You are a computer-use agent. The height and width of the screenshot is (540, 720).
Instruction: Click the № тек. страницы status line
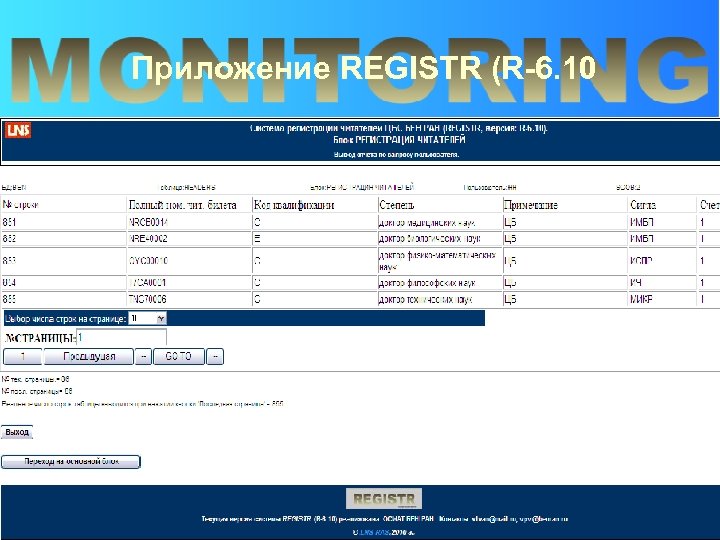(x=35, y=379)
